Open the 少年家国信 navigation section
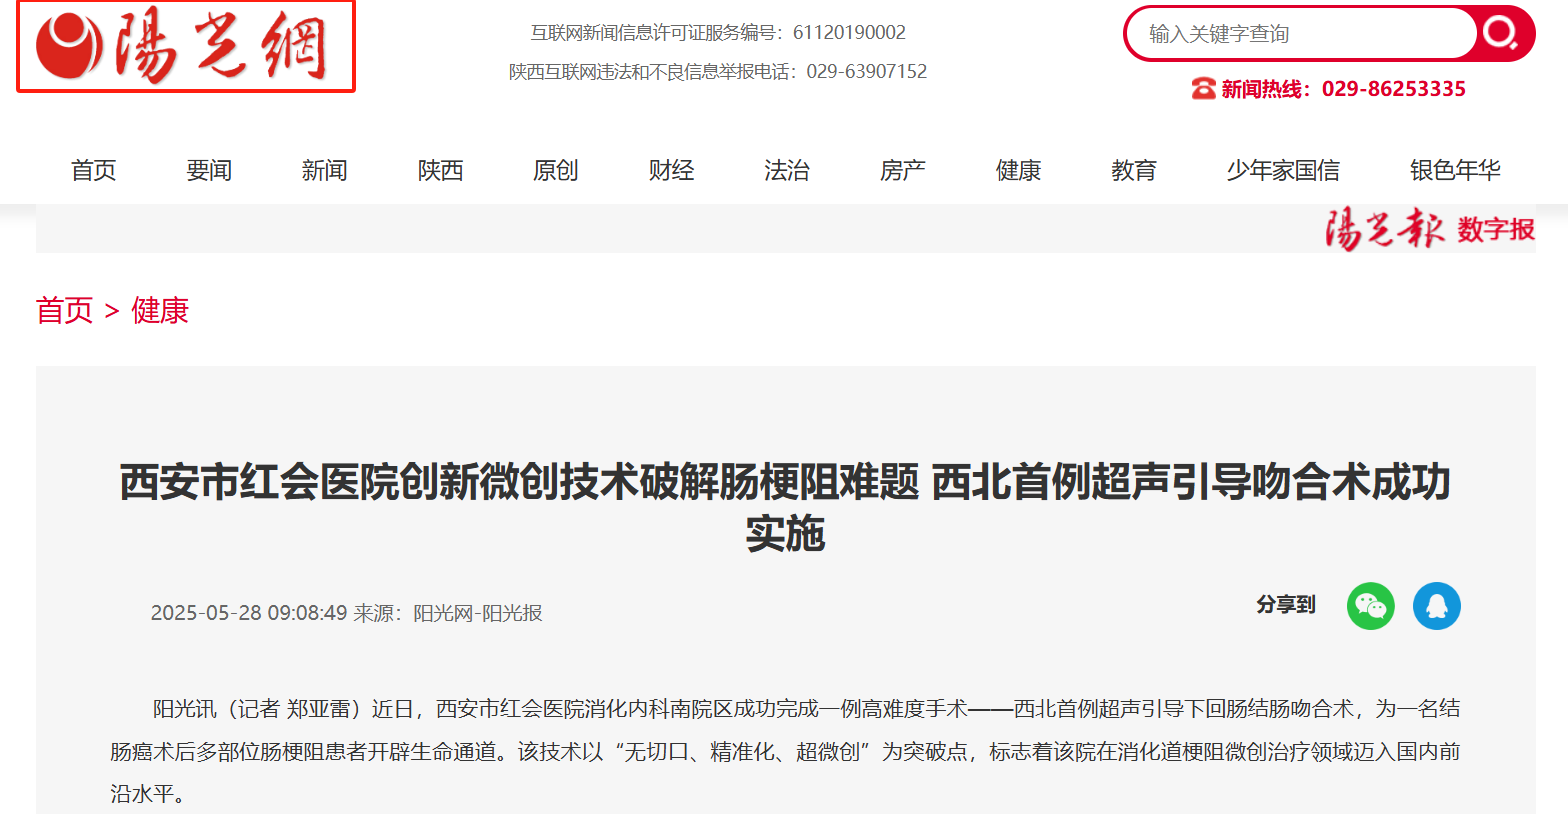Image resolution: width=1568 pixels, height=814 pixels. pyautogui.click(x=1283, y=171)
